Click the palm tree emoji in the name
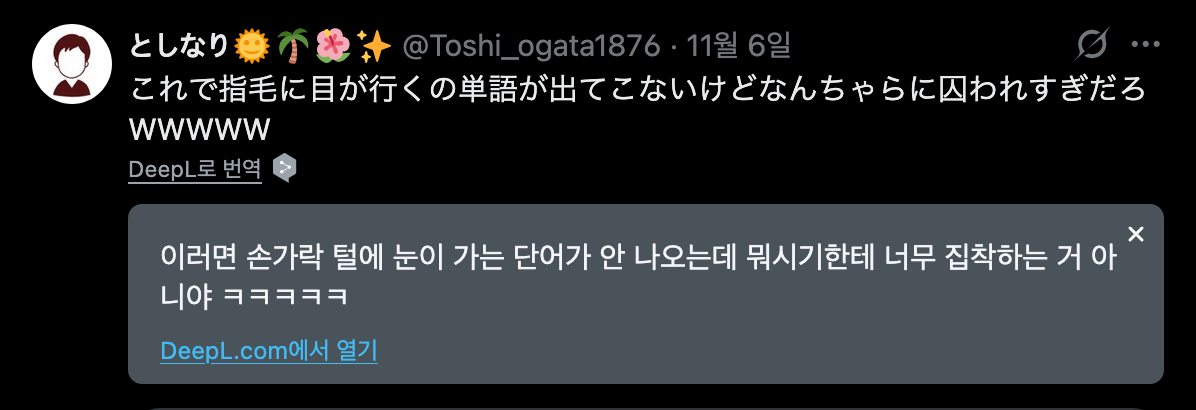 294,47
